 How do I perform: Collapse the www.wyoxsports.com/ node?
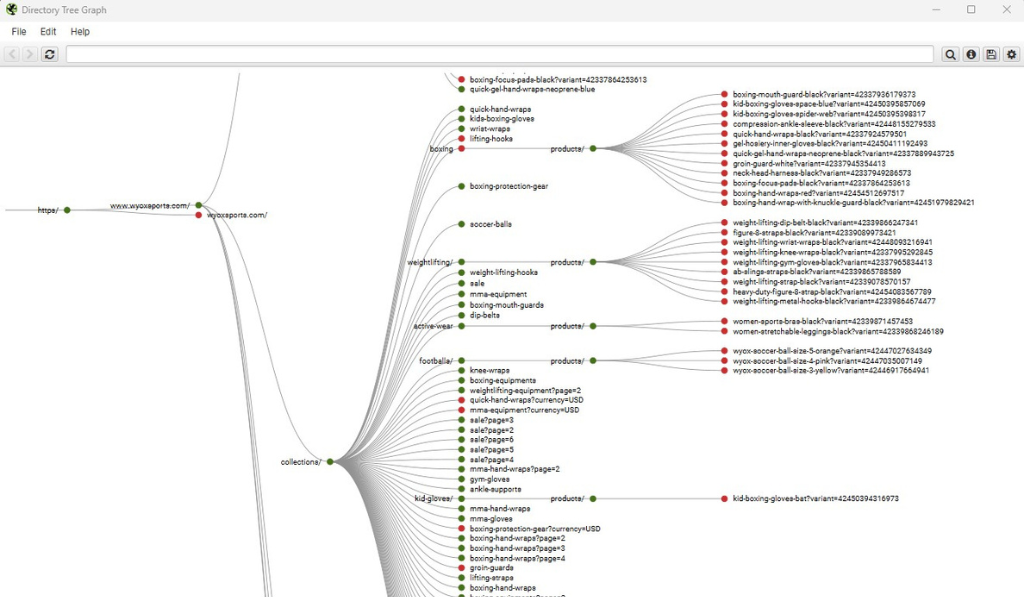pyautogui.click(x=199, y=205)
